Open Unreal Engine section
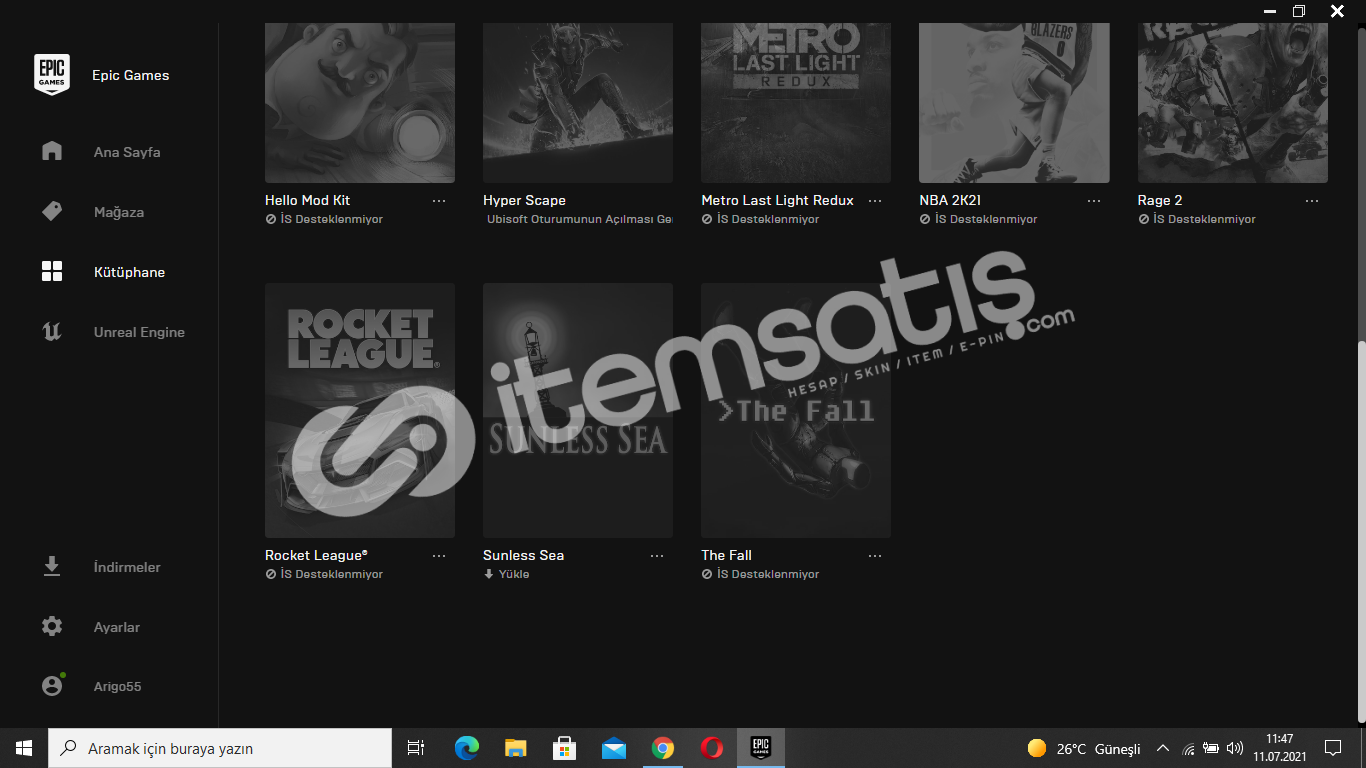This screenshot has width=1366, height=768. pyautogui.click(x=139, y=332)
